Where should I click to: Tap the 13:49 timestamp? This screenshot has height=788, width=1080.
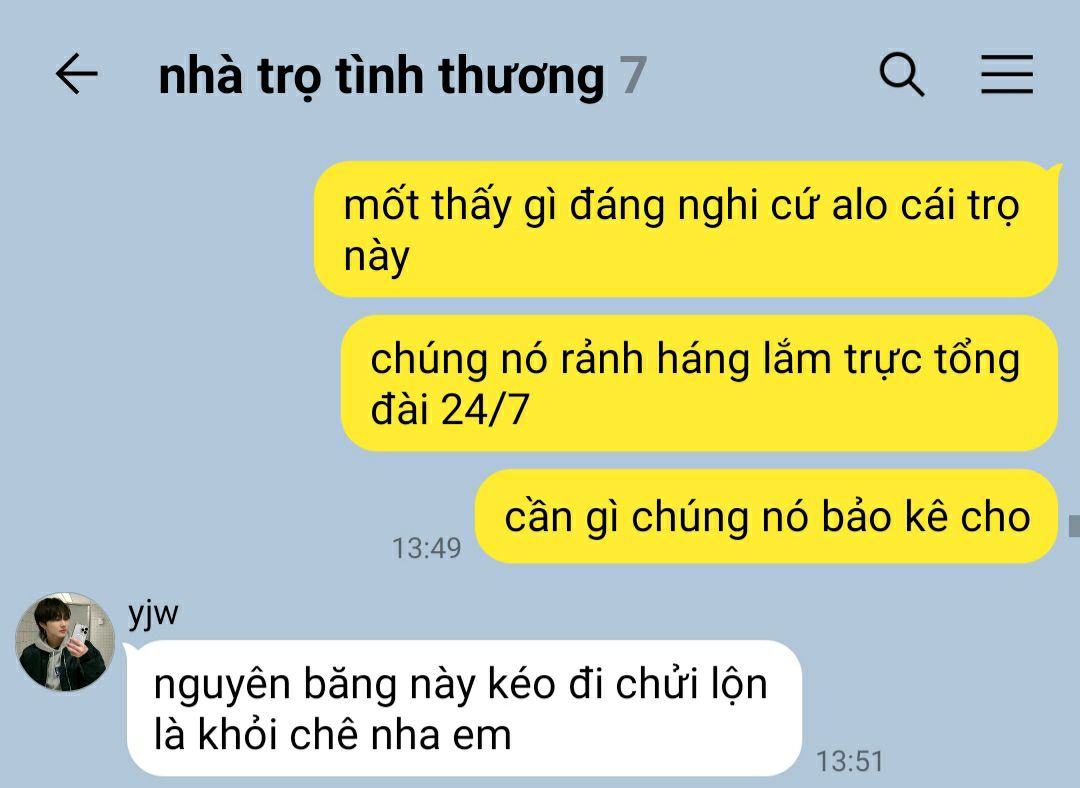426,548
